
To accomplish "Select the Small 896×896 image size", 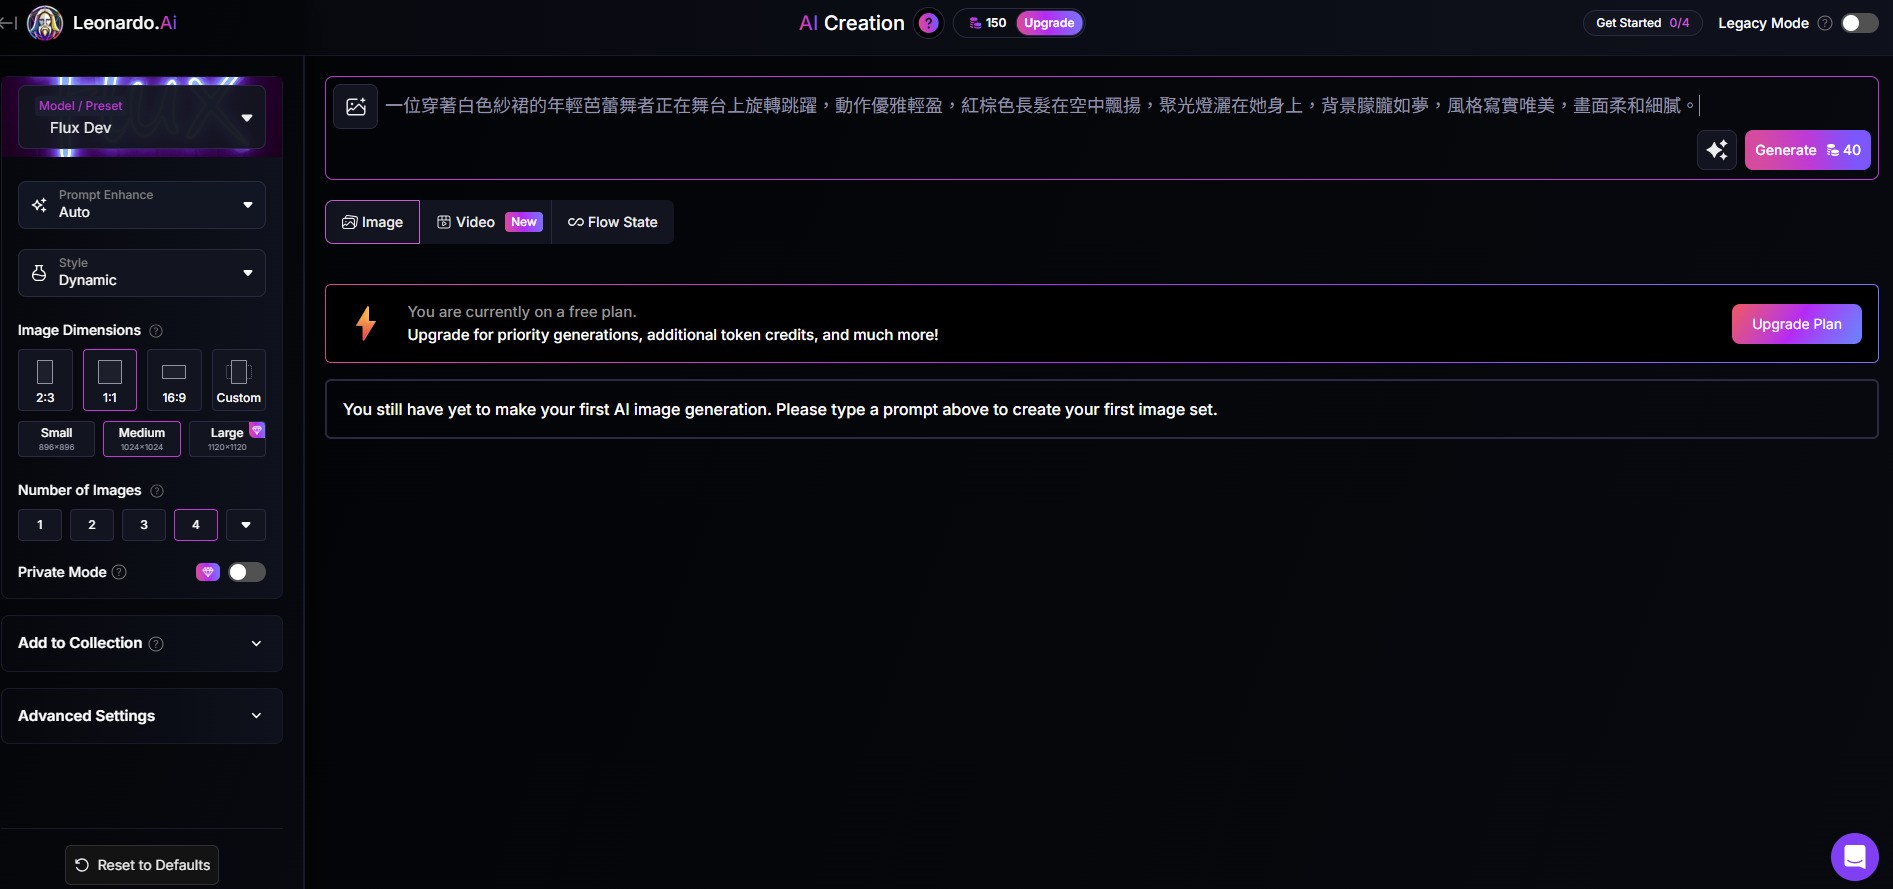I will coord(57,439).
